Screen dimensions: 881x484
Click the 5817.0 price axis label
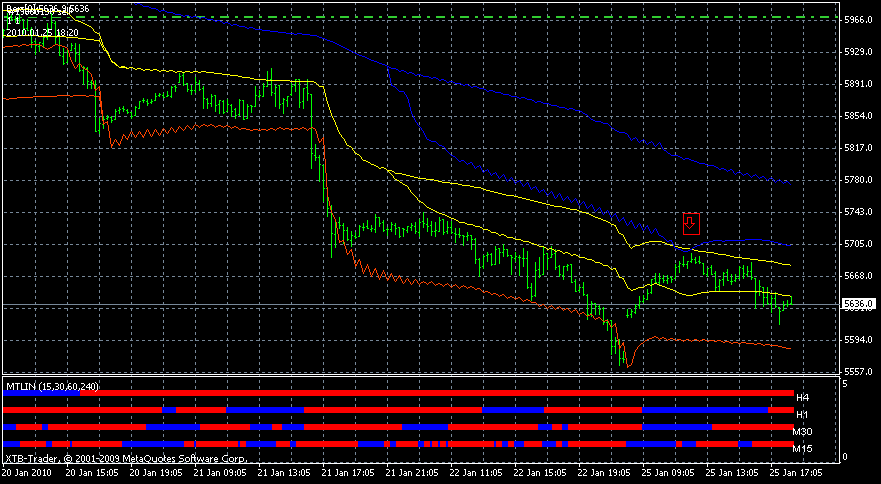click(x=858, y=148)
